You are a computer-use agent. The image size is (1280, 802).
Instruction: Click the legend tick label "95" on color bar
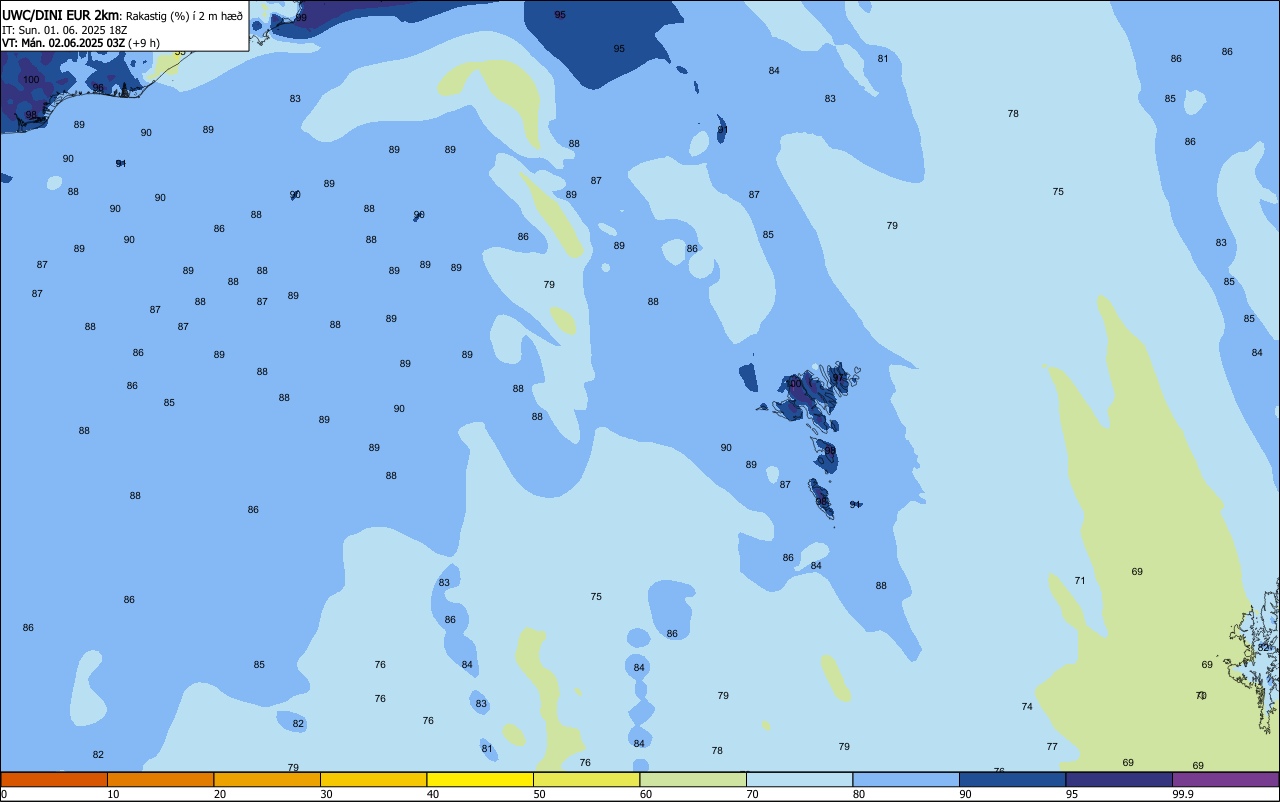[1072, 794]
